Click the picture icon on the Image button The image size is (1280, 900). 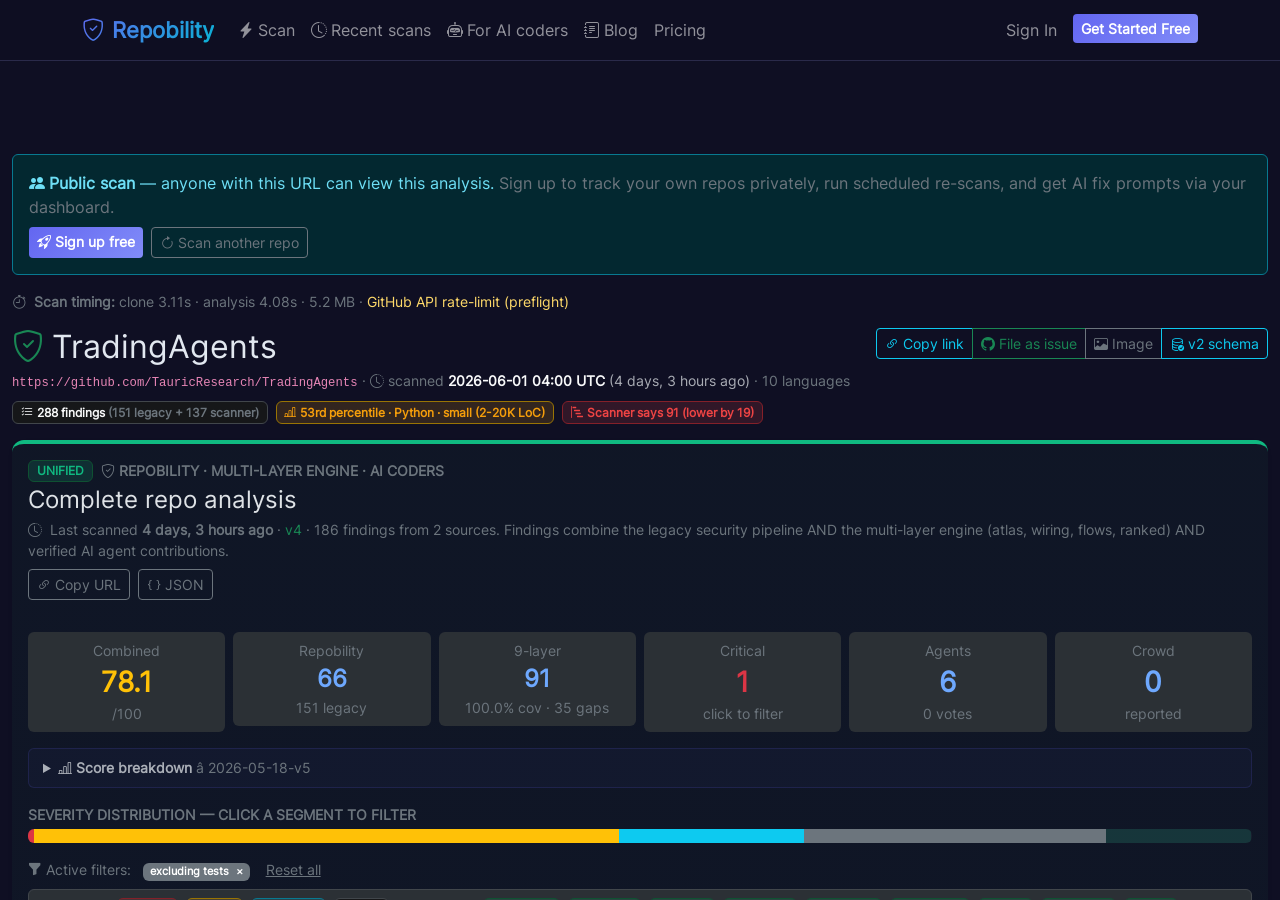(x=1101, y=344)
